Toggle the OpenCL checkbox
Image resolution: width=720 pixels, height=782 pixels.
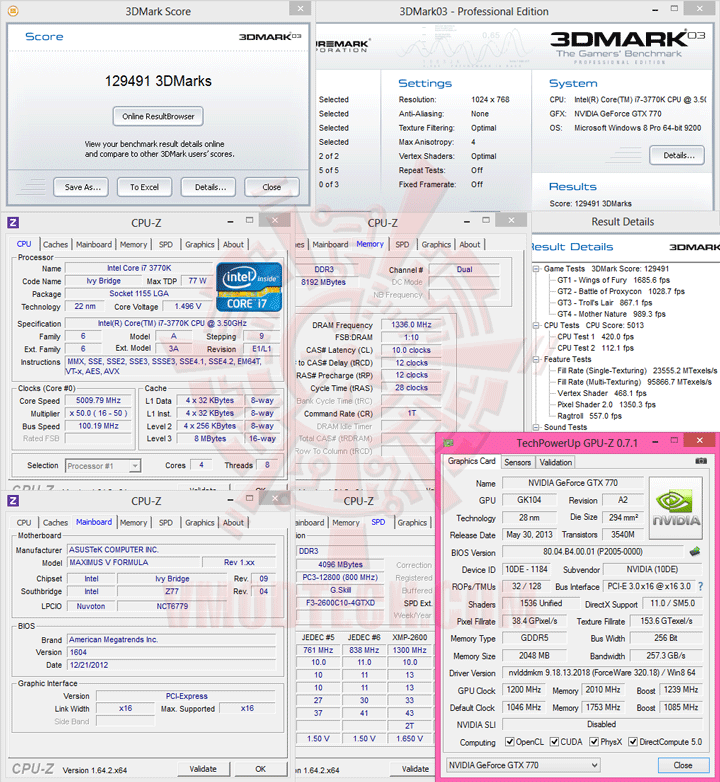tap(510, 742)
